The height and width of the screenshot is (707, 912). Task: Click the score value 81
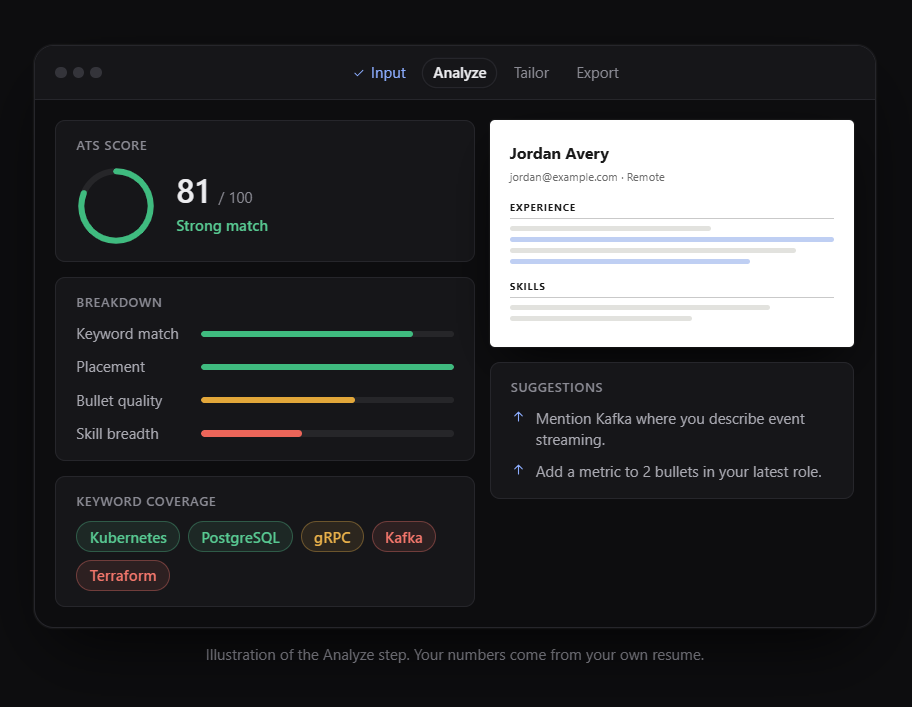click(193, 191)
